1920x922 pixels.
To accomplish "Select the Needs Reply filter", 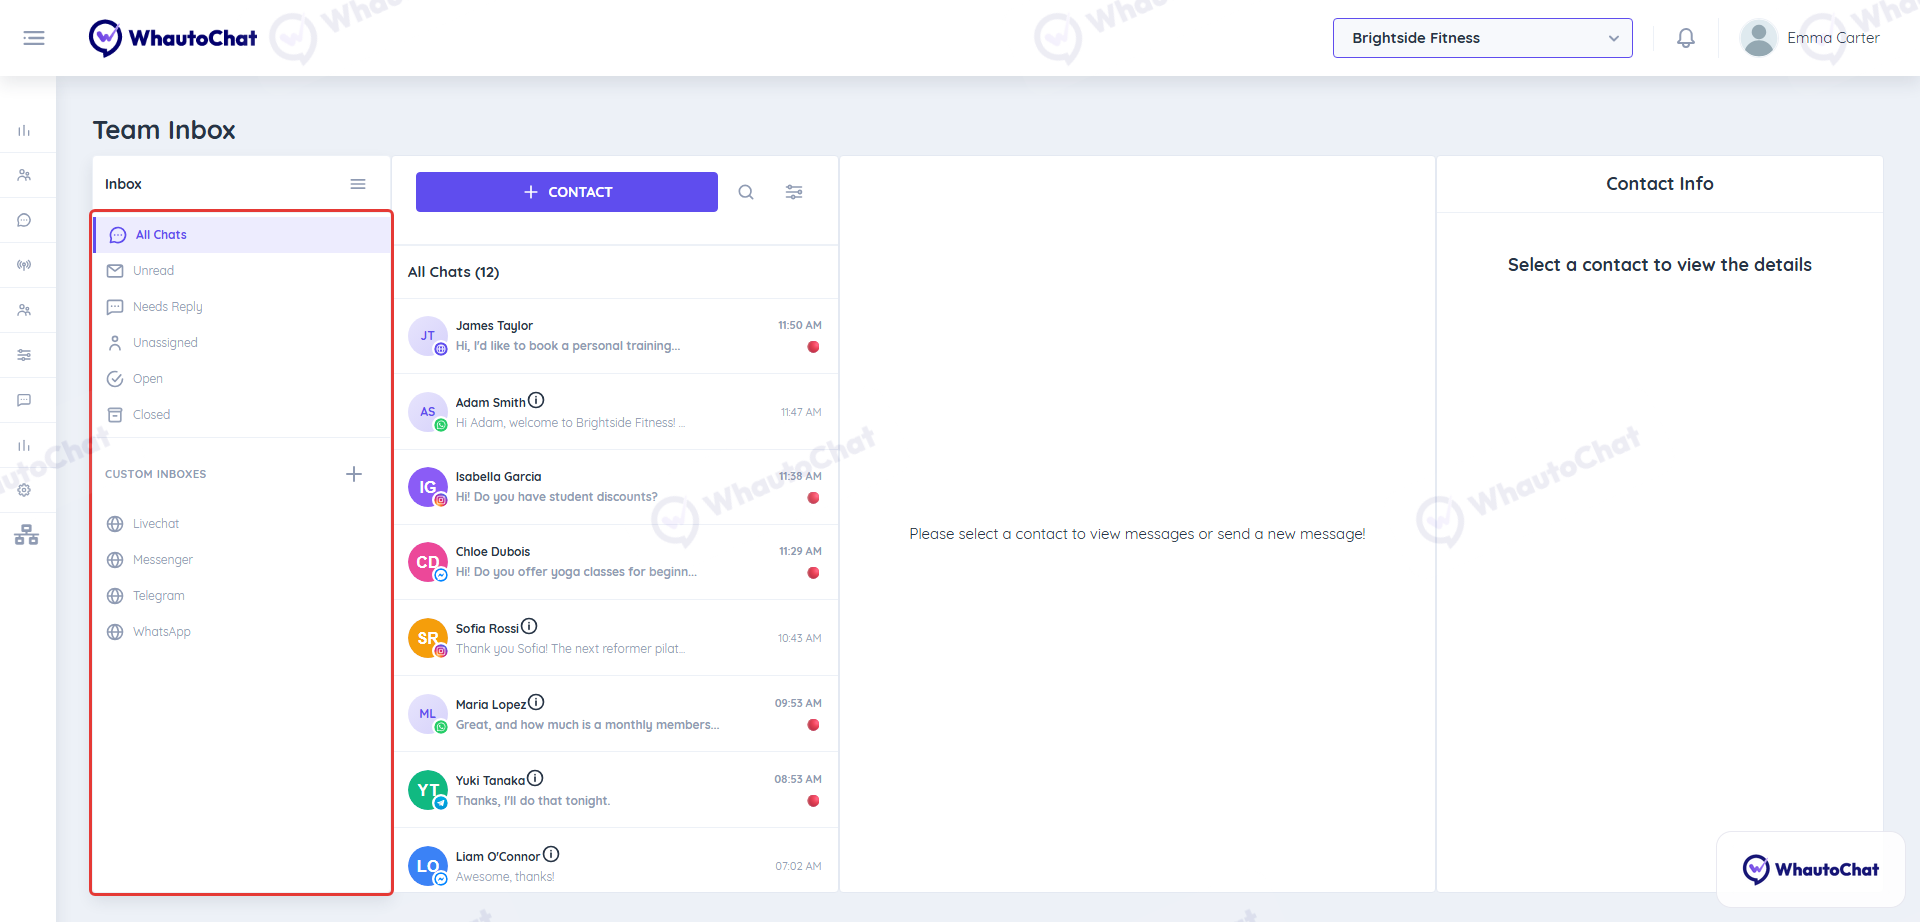I will 242,307.
